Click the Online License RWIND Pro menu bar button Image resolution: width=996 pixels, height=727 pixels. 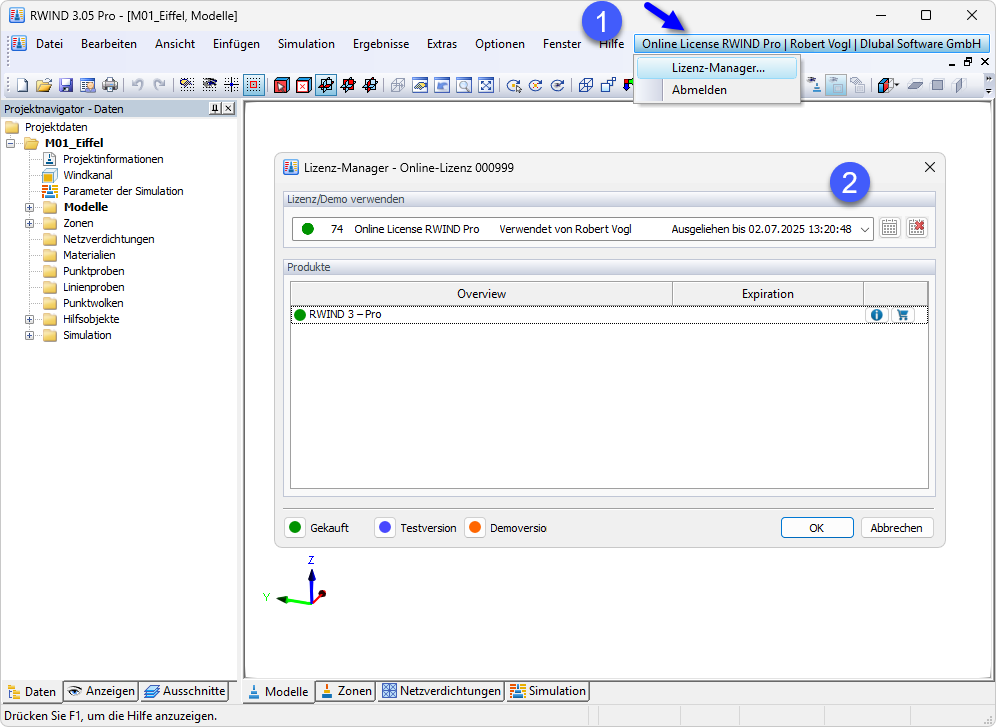[811, 44]
